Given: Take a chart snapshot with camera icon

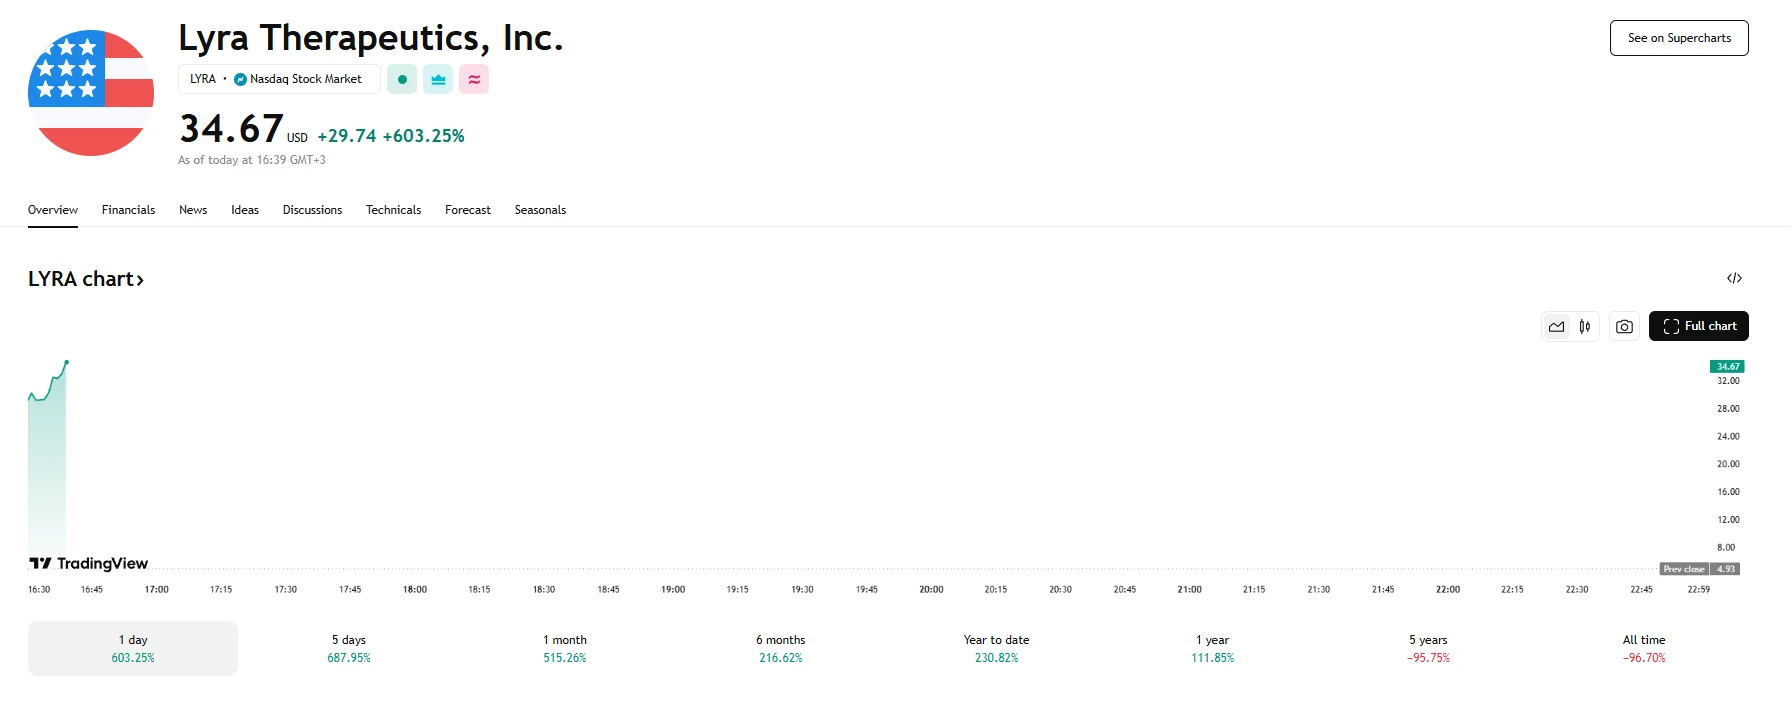Looking at the screenshot, I should click(1624, 327).
